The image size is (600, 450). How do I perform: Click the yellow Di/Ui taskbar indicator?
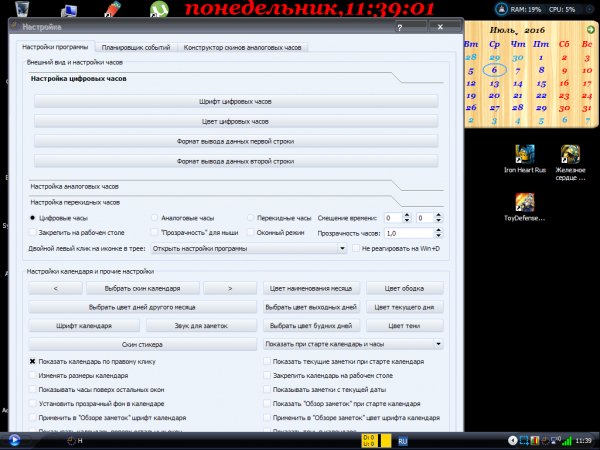coord(376,440)
